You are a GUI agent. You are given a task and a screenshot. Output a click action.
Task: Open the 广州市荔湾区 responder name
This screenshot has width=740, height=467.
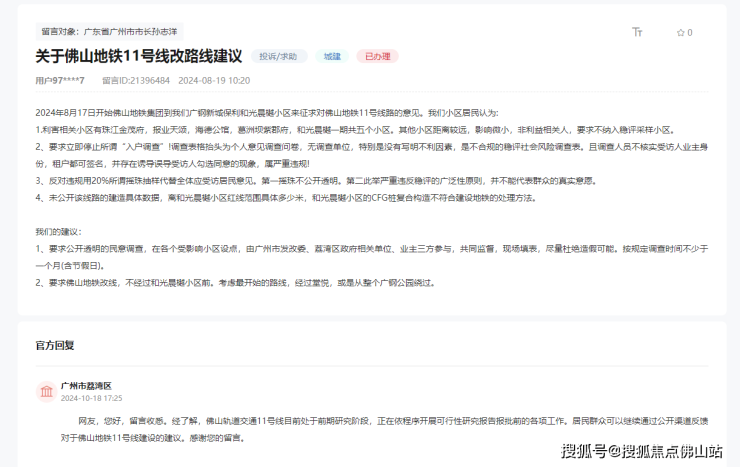[x=86, y=385]
